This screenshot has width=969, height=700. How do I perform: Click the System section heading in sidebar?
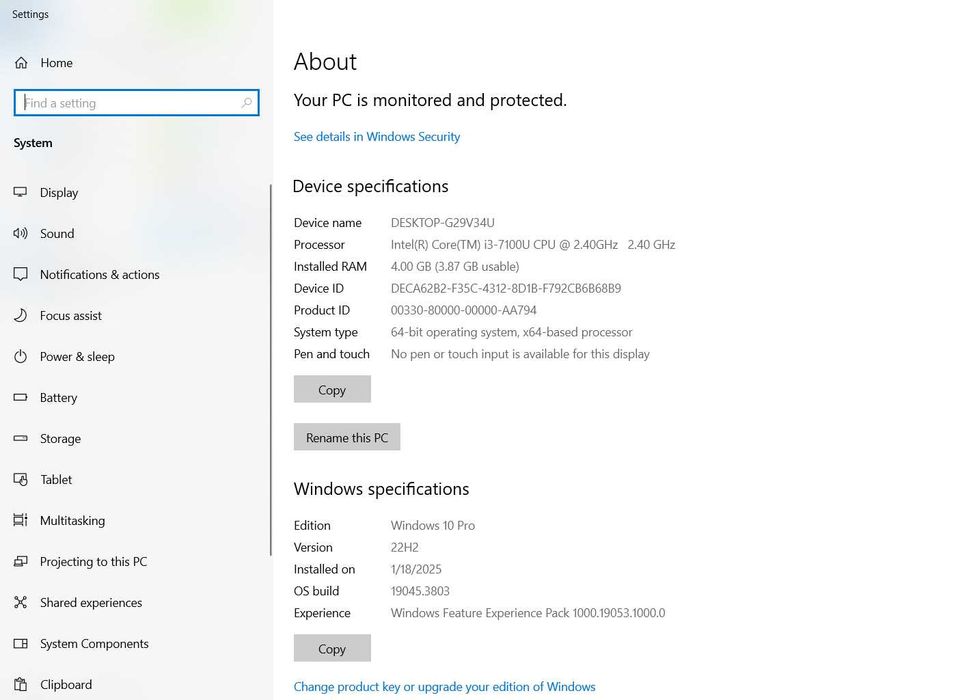(x=33, y=143)
